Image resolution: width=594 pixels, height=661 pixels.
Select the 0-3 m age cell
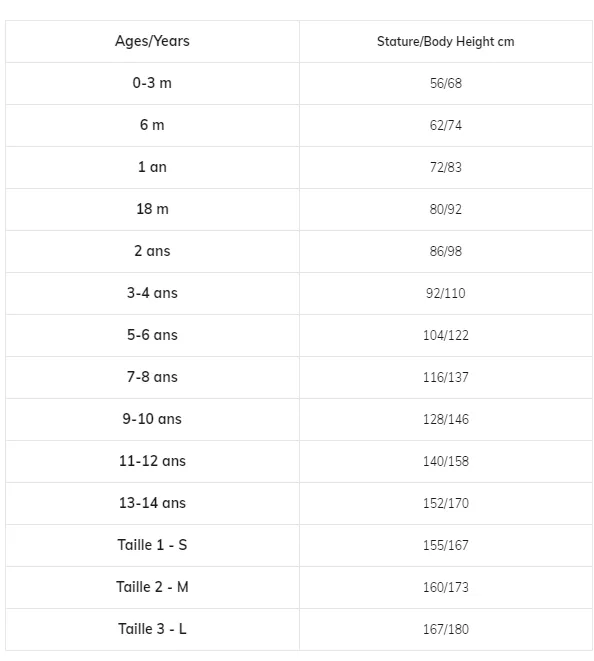[x=152, y=83]
